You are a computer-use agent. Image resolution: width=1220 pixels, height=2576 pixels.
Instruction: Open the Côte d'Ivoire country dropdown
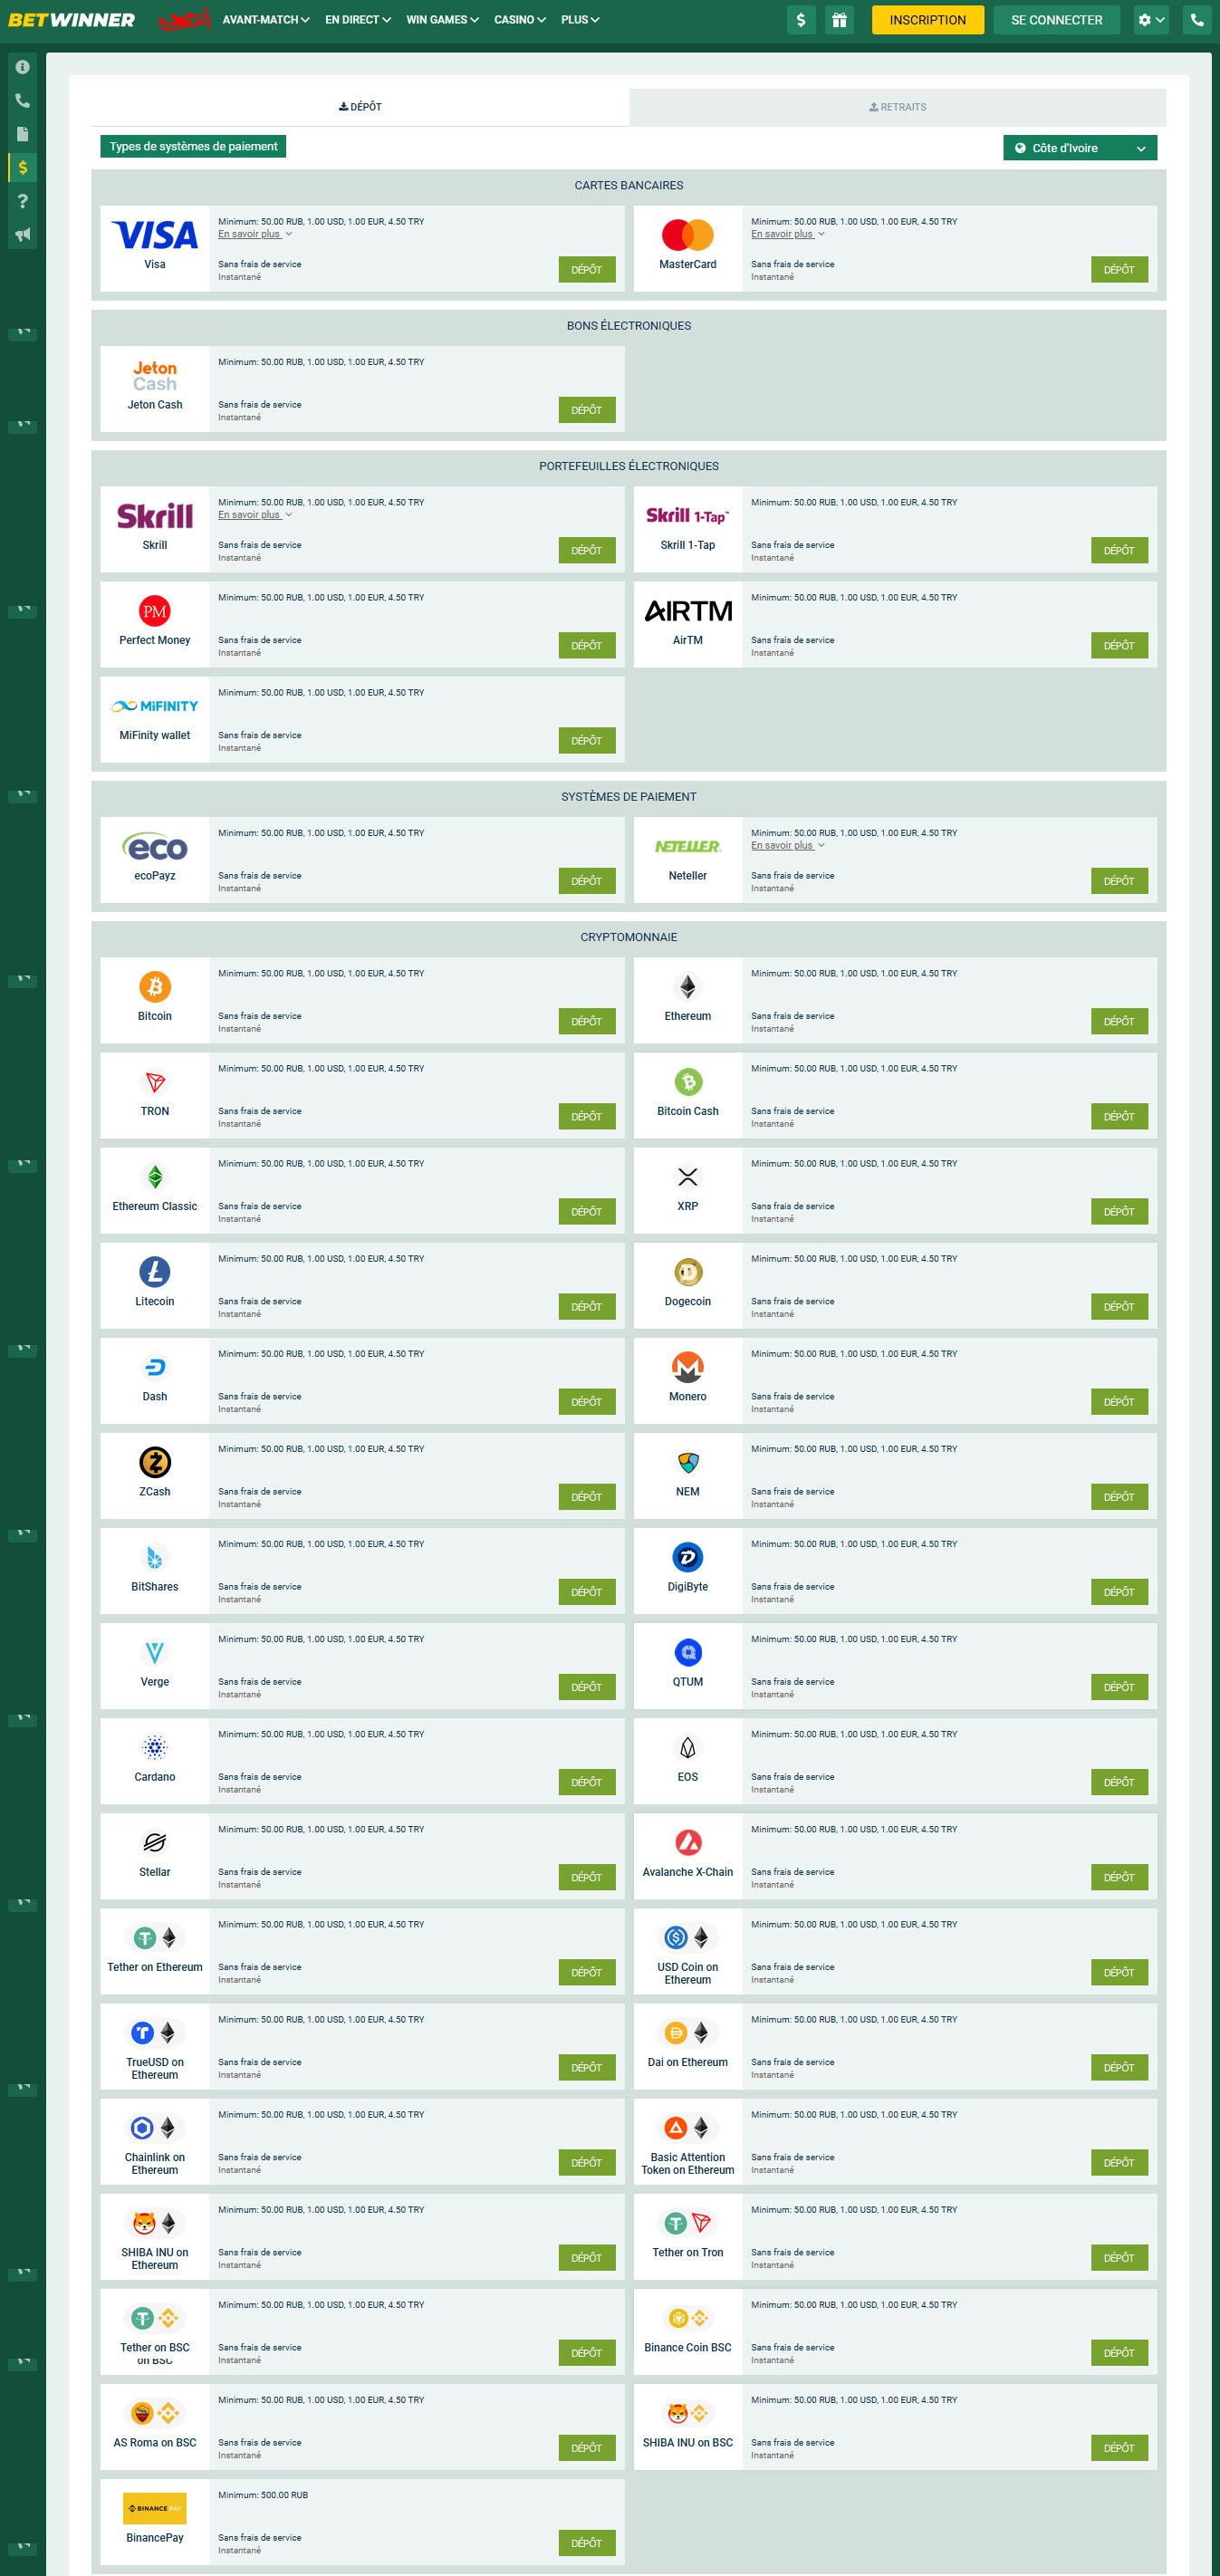(1080, 148)
